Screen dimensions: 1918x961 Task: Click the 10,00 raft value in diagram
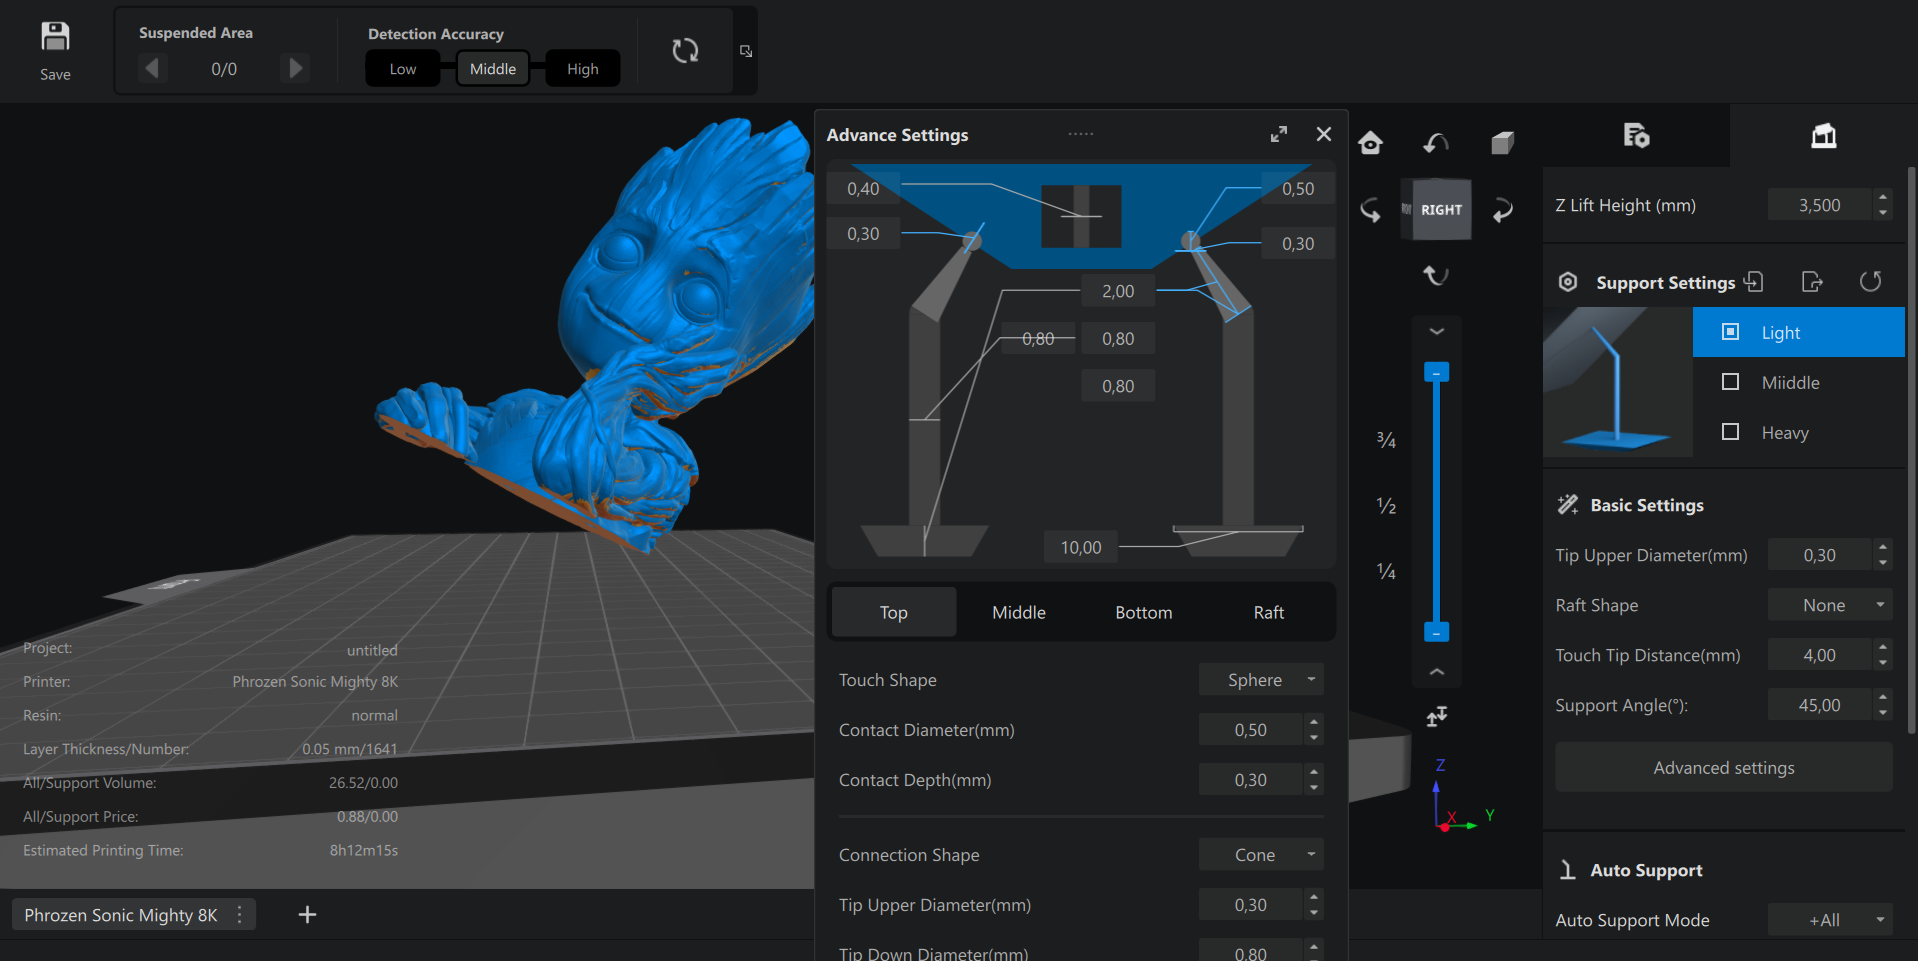click(x=1081, y=547)
